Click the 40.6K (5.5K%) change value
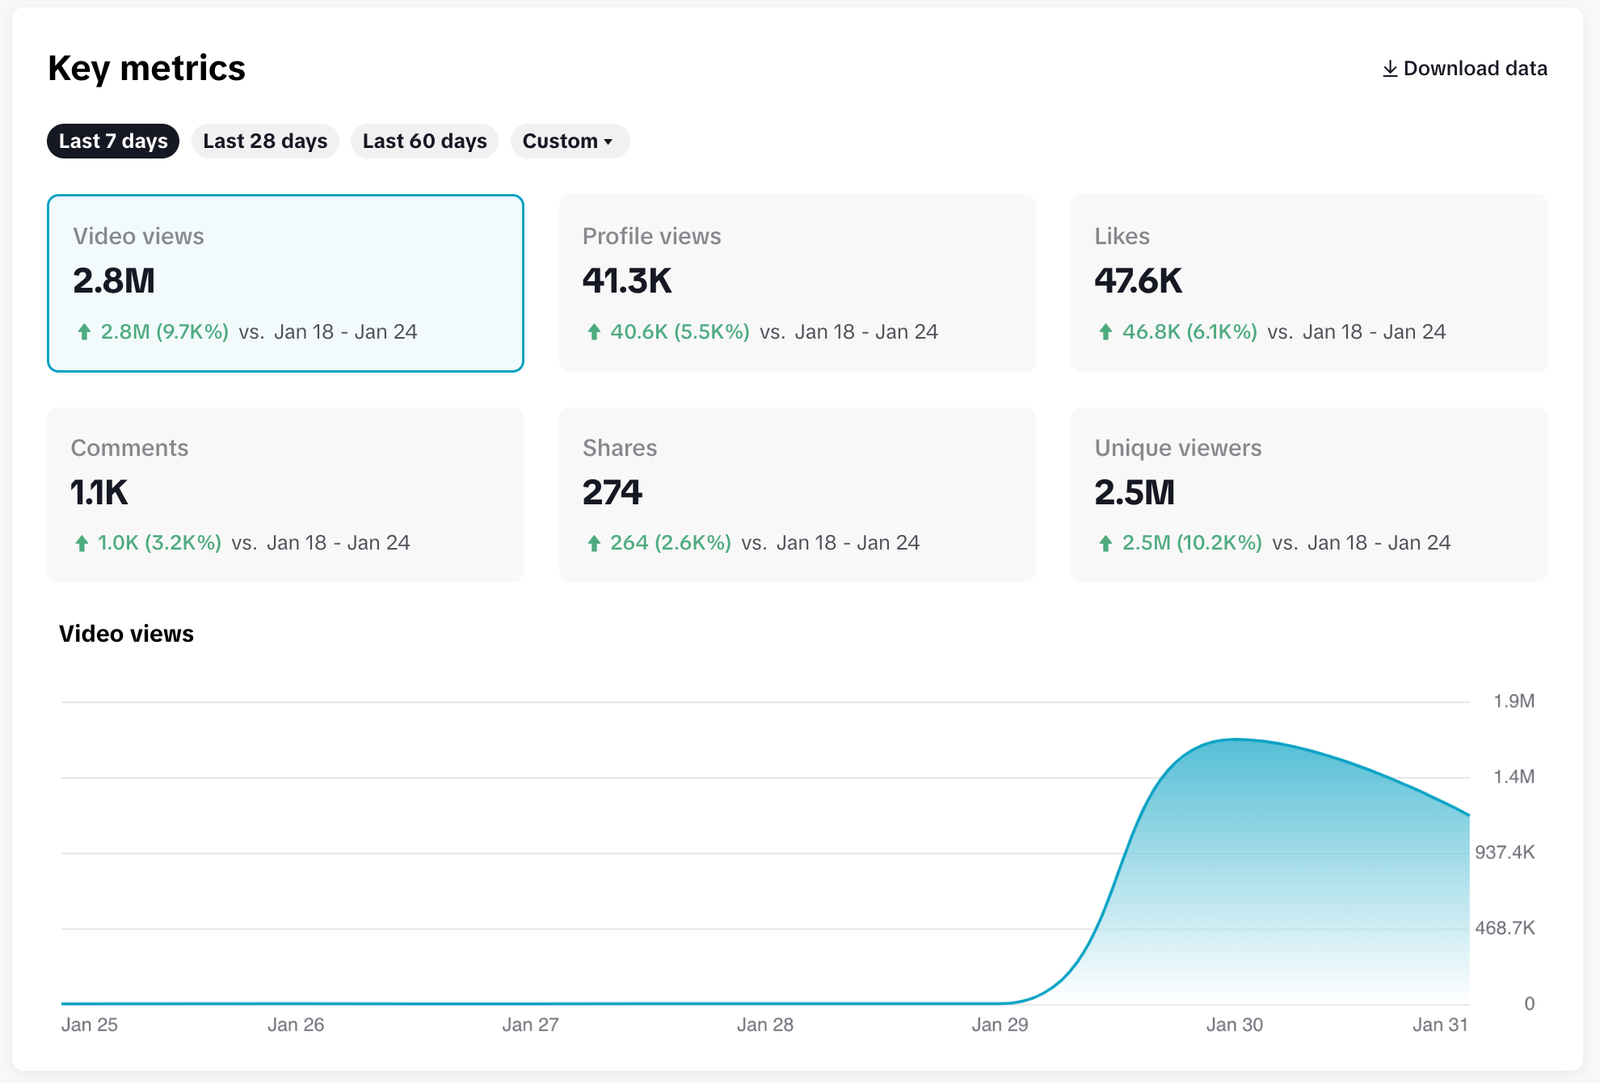Image resolution: width=1600 pixels, height=1083 pixels. pos(680,332)
